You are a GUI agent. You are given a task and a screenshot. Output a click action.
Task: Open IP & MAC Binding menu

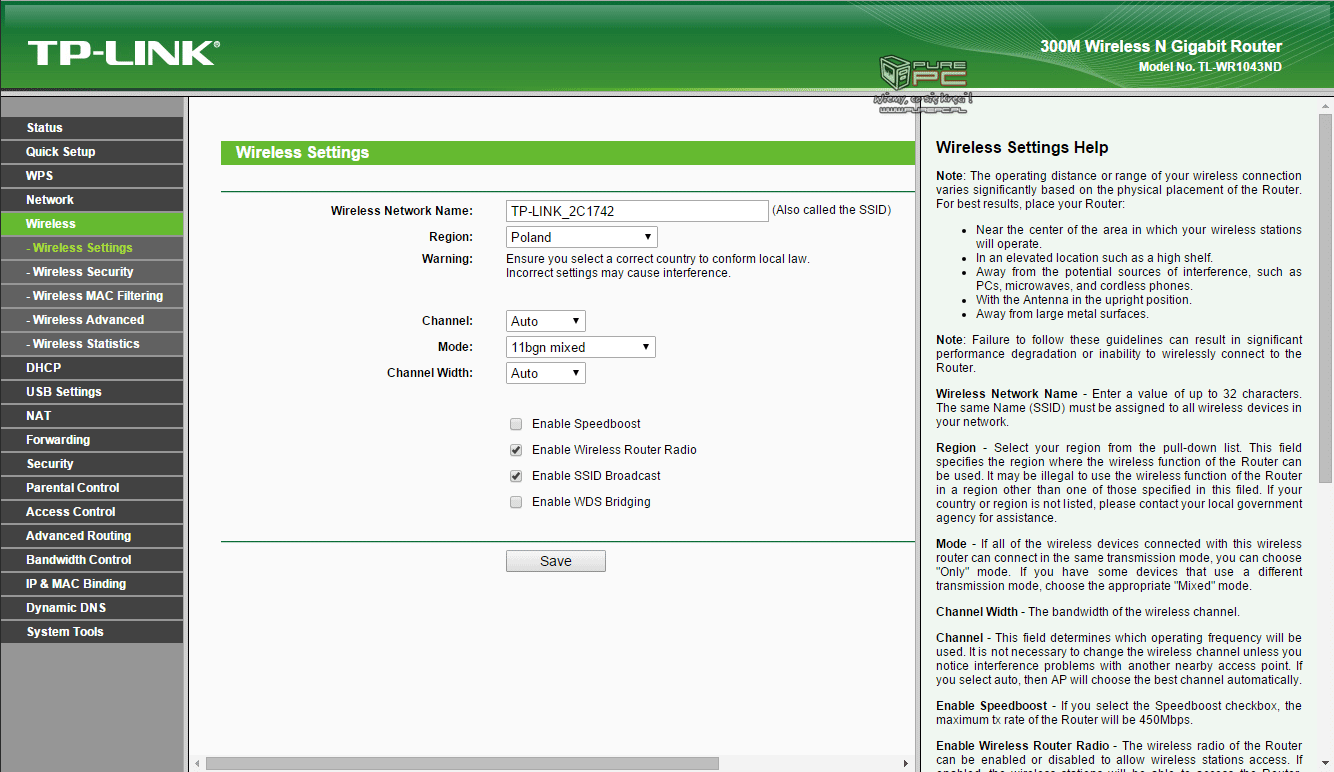(x=92, y=584)
